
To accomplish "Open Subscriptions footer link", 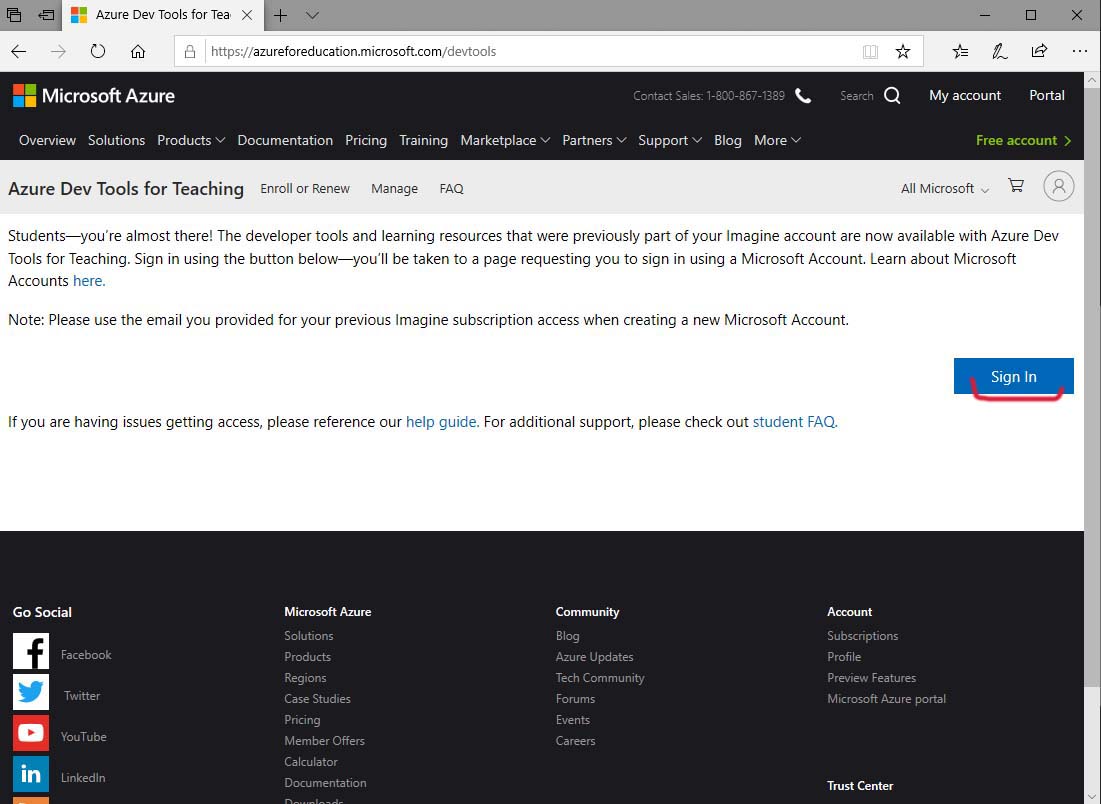I will click(x=862, y=635).
